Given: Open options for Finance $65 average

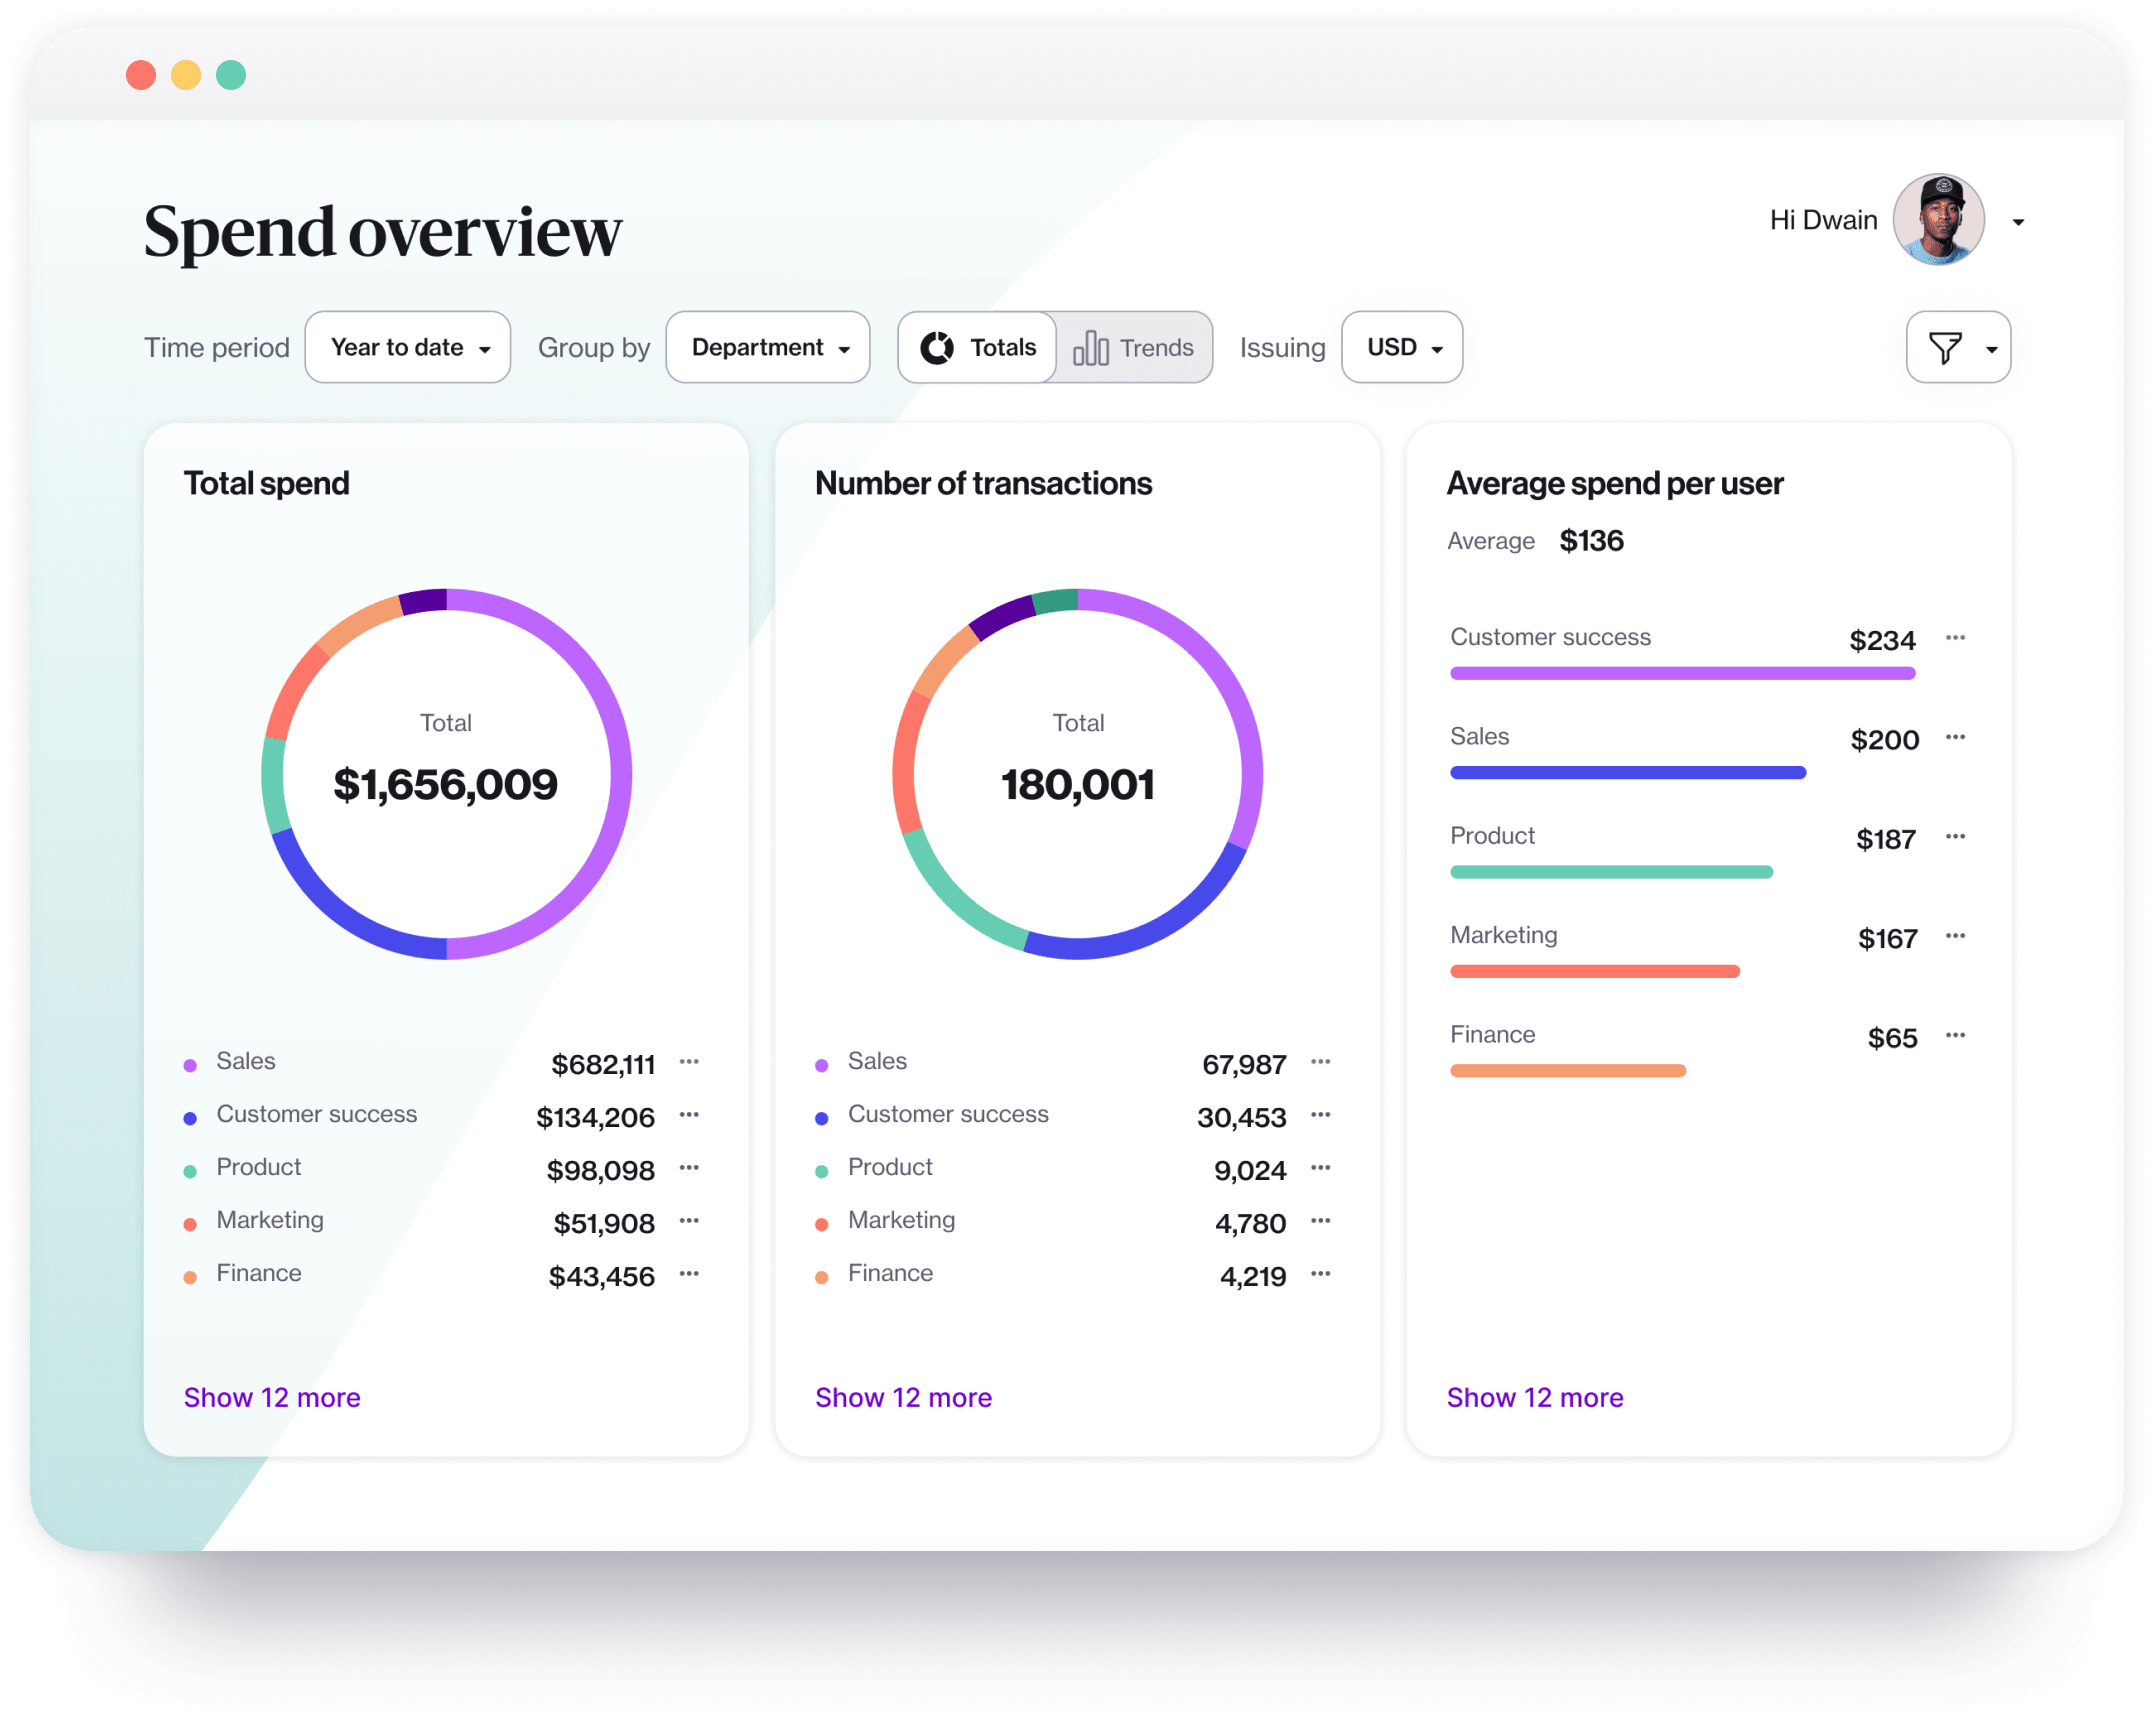Looking at the screenshot, I should (1955, 1035).
